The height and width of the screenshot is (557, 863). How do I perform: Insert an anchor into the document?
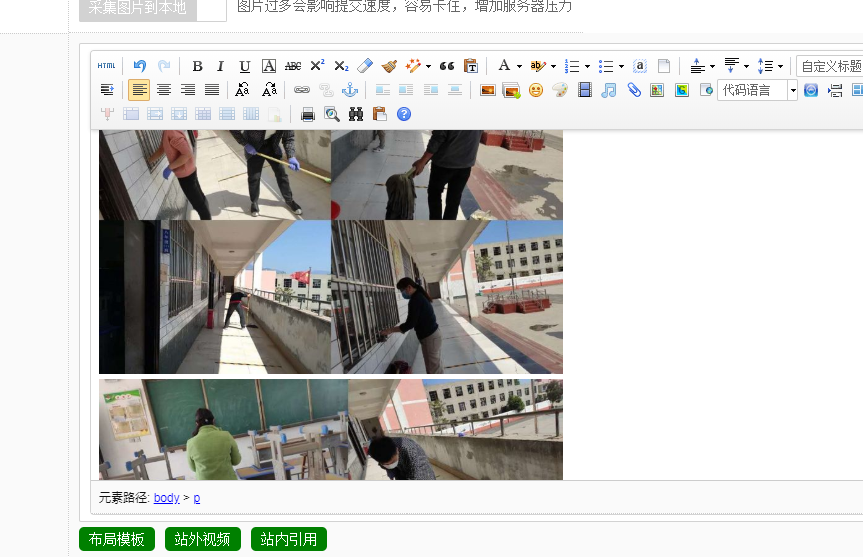click(350, 90)
